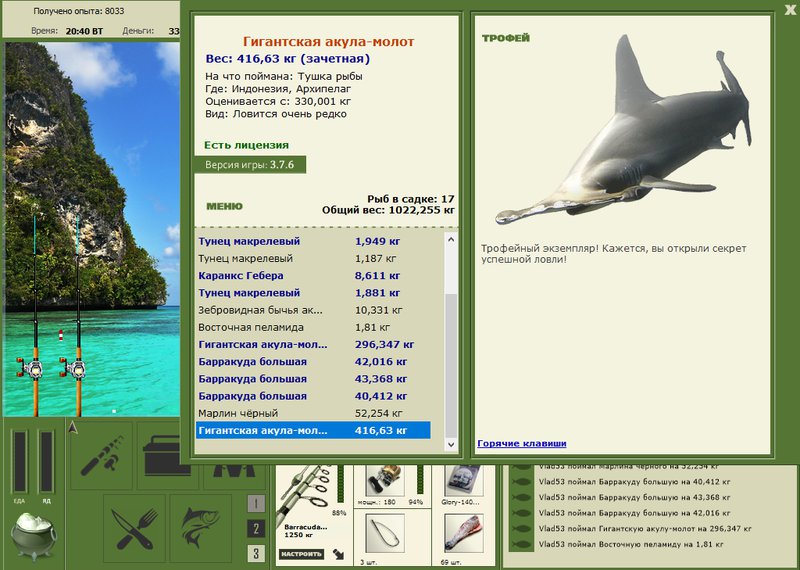Switch to rod slot 1

pyautogui.click(x=256, y=504)
